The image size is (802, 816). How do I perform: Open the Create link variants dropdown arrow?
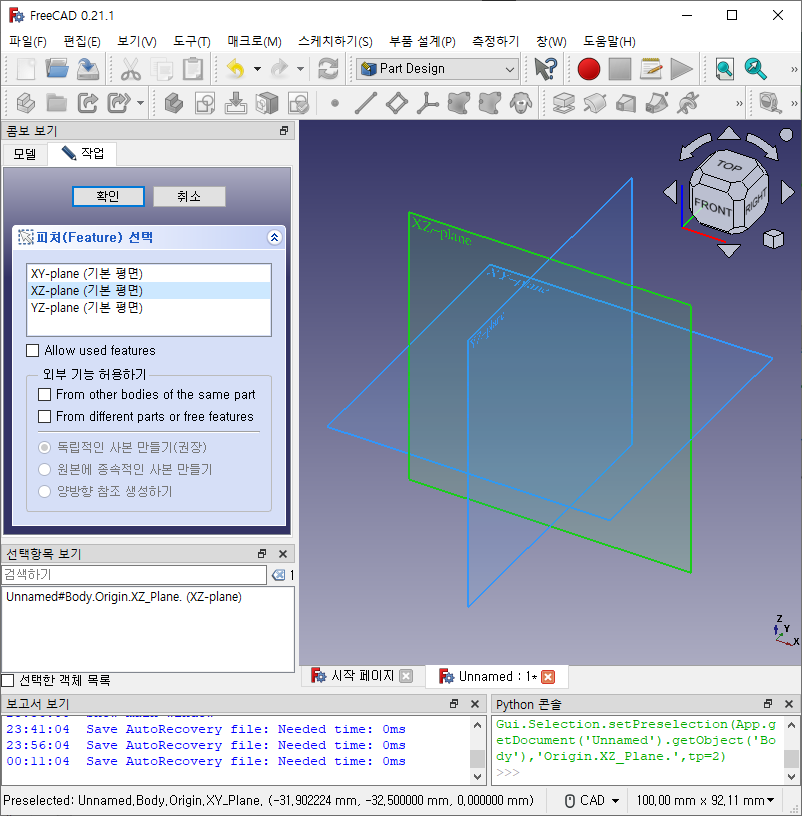point(141,103)
